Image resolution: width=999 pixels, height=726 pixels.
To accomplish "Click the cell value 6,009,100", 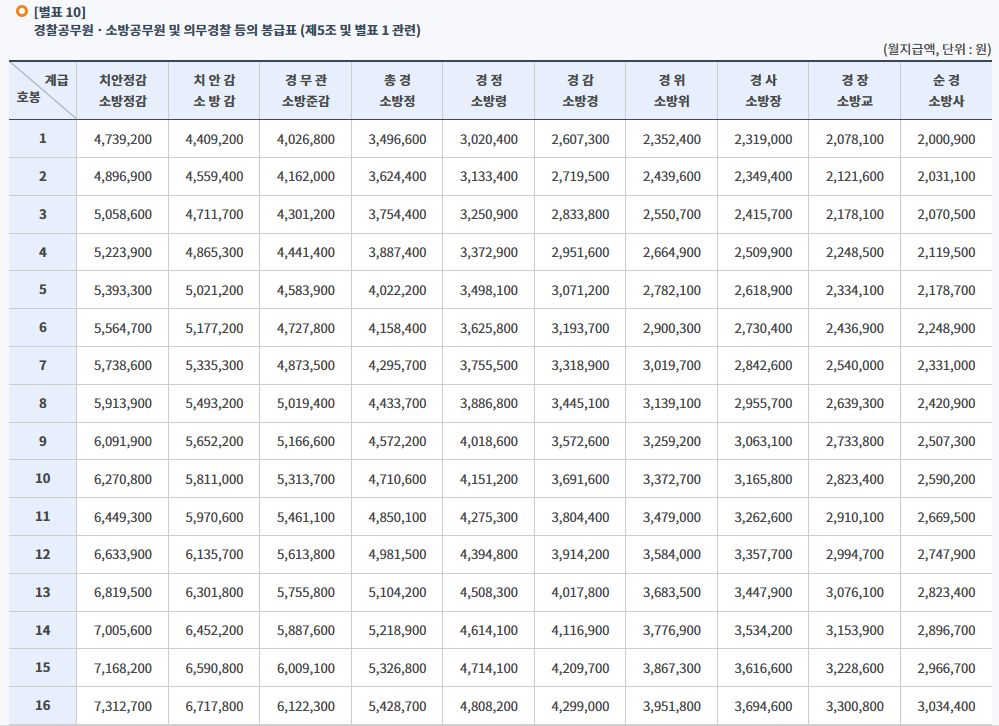I will coord(306,668).
